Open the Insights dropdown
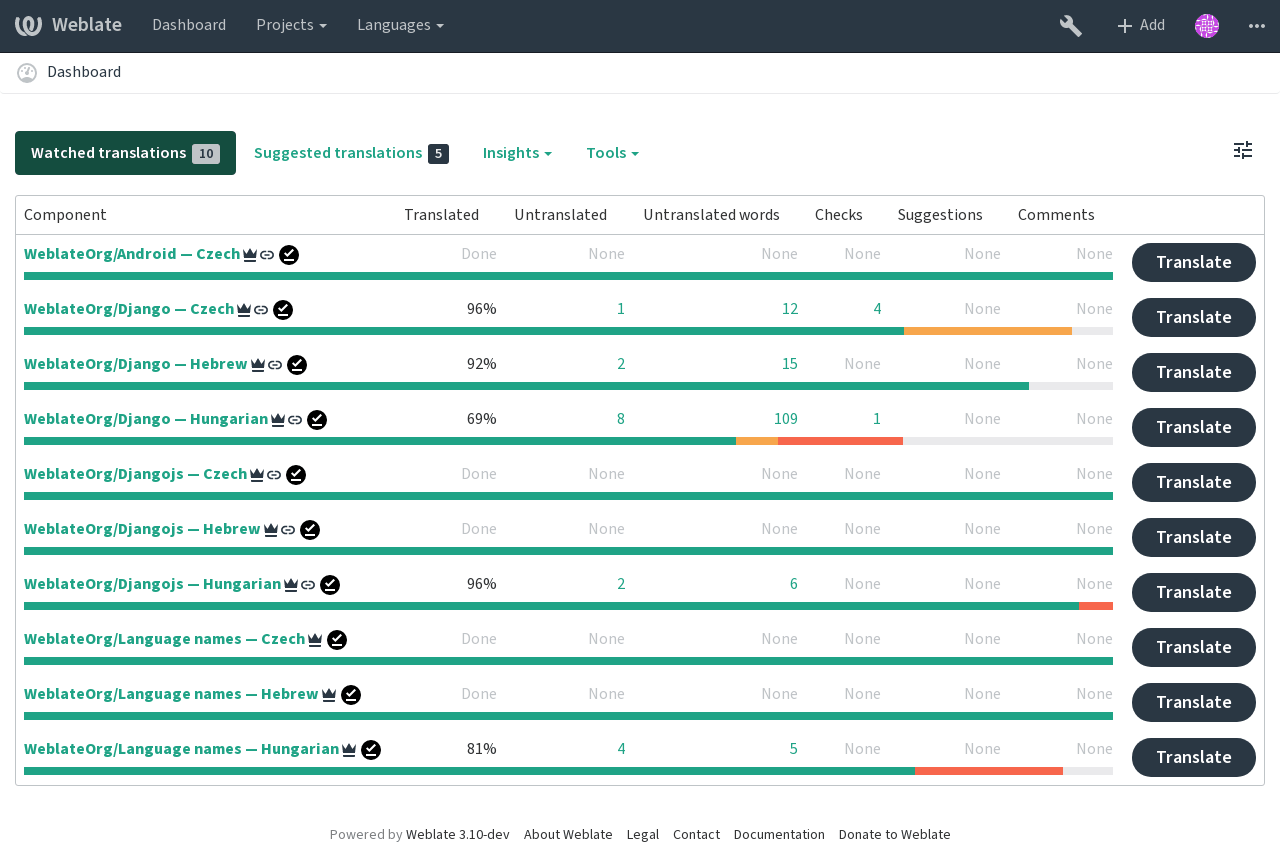The image size is (1280, 868). [517, 153]
